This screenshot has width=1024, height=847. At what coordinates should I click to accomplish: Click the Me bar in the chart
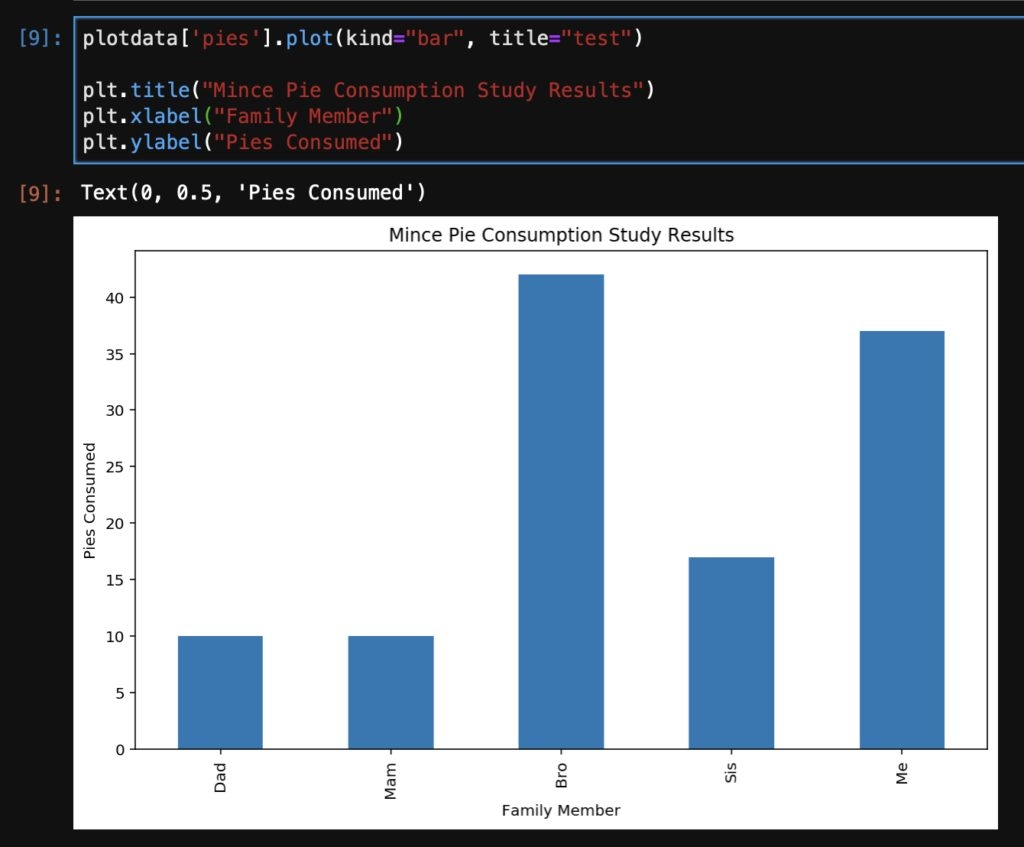point(901,540)
